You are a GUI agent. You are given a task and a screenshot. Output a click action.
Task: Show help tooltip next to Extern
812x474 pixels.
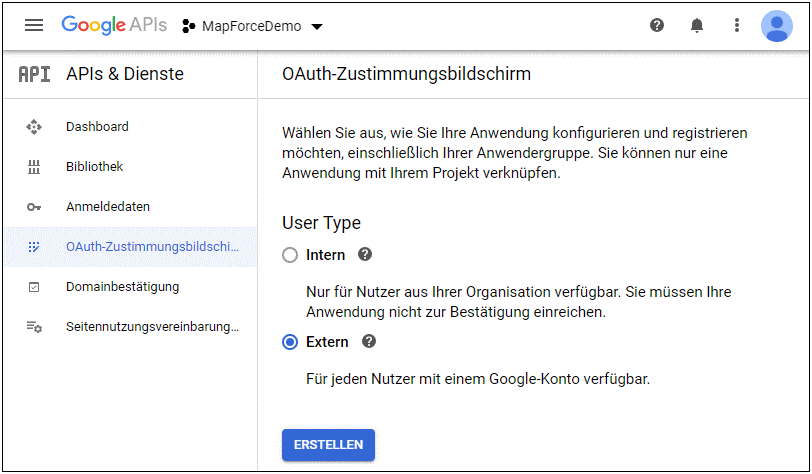369,342
